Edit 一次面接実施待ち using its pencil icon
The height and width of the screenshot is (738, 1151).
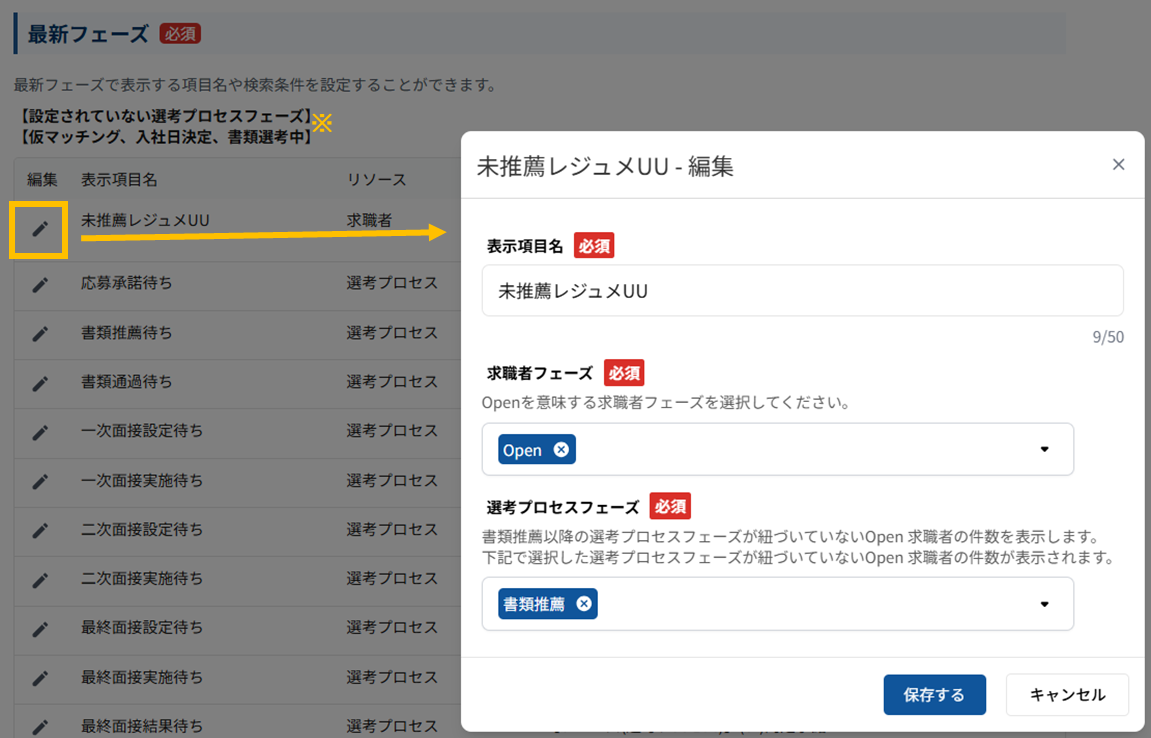(39, 481)
